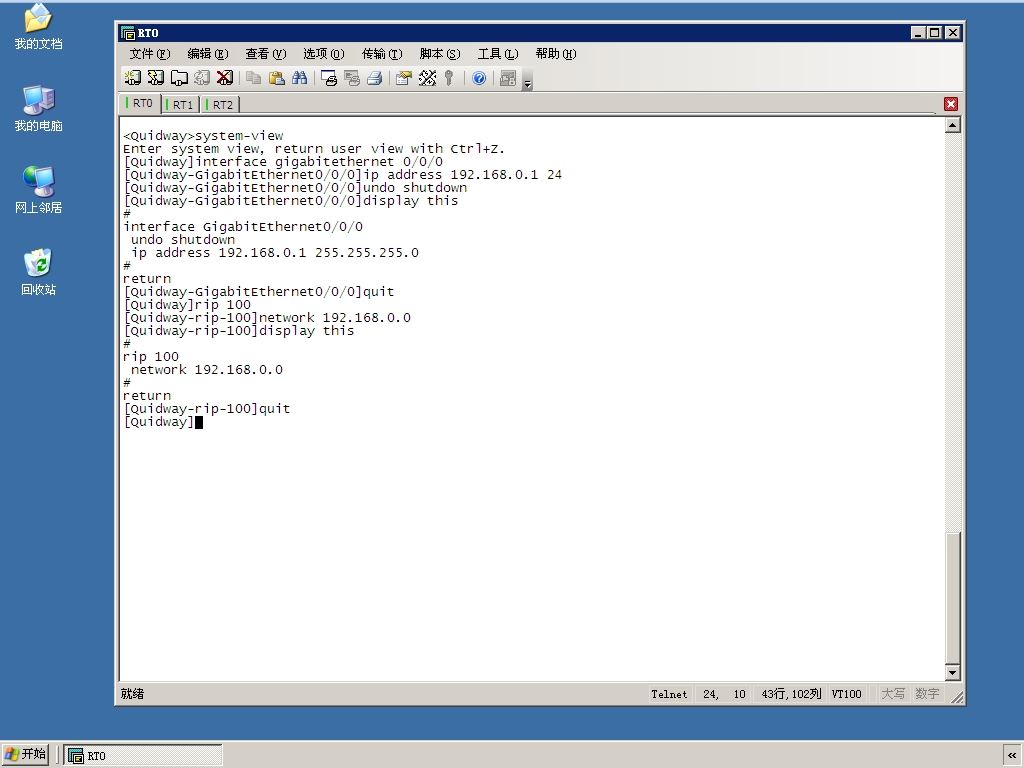Image resolution: width=1024 pixels, height=768 pixels.
Task: Click RT0 taskbar button
Action: point(143,755)
